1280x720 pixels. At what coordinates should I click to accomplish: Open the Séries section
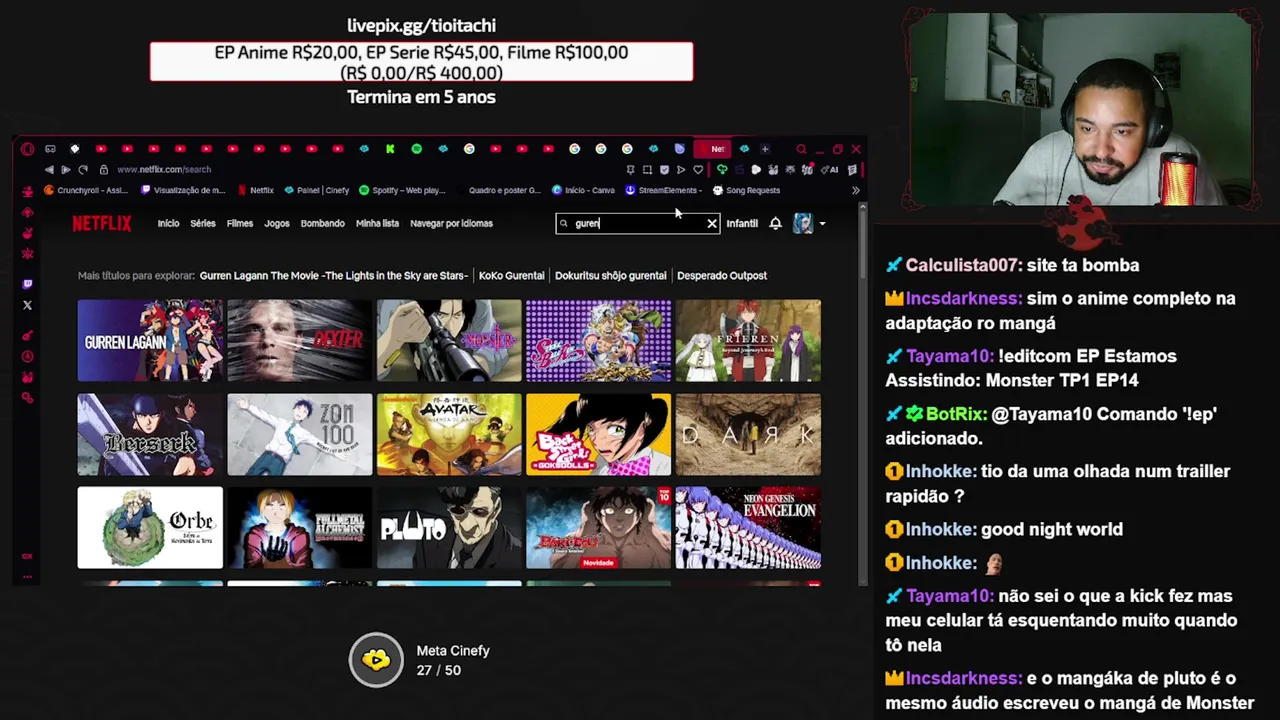coord(203,223)
